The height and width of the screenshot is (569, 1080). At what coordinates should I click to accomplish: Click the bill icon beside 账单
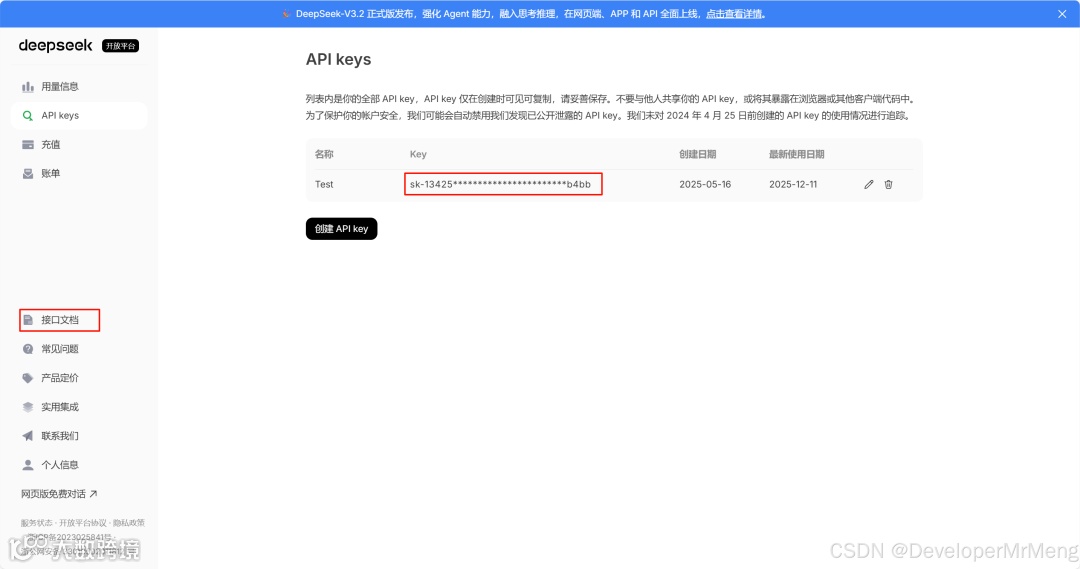tap(28, 174)
